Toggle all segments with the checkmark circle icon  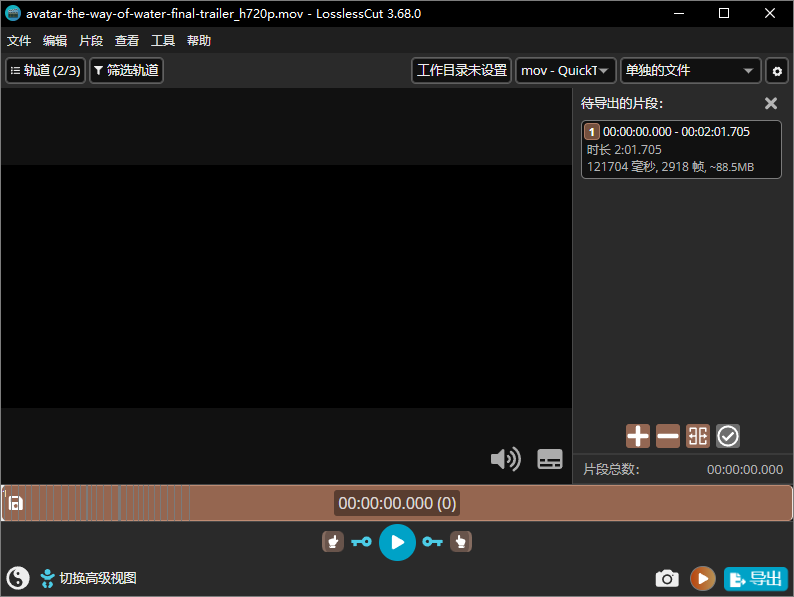coord(728,436)
